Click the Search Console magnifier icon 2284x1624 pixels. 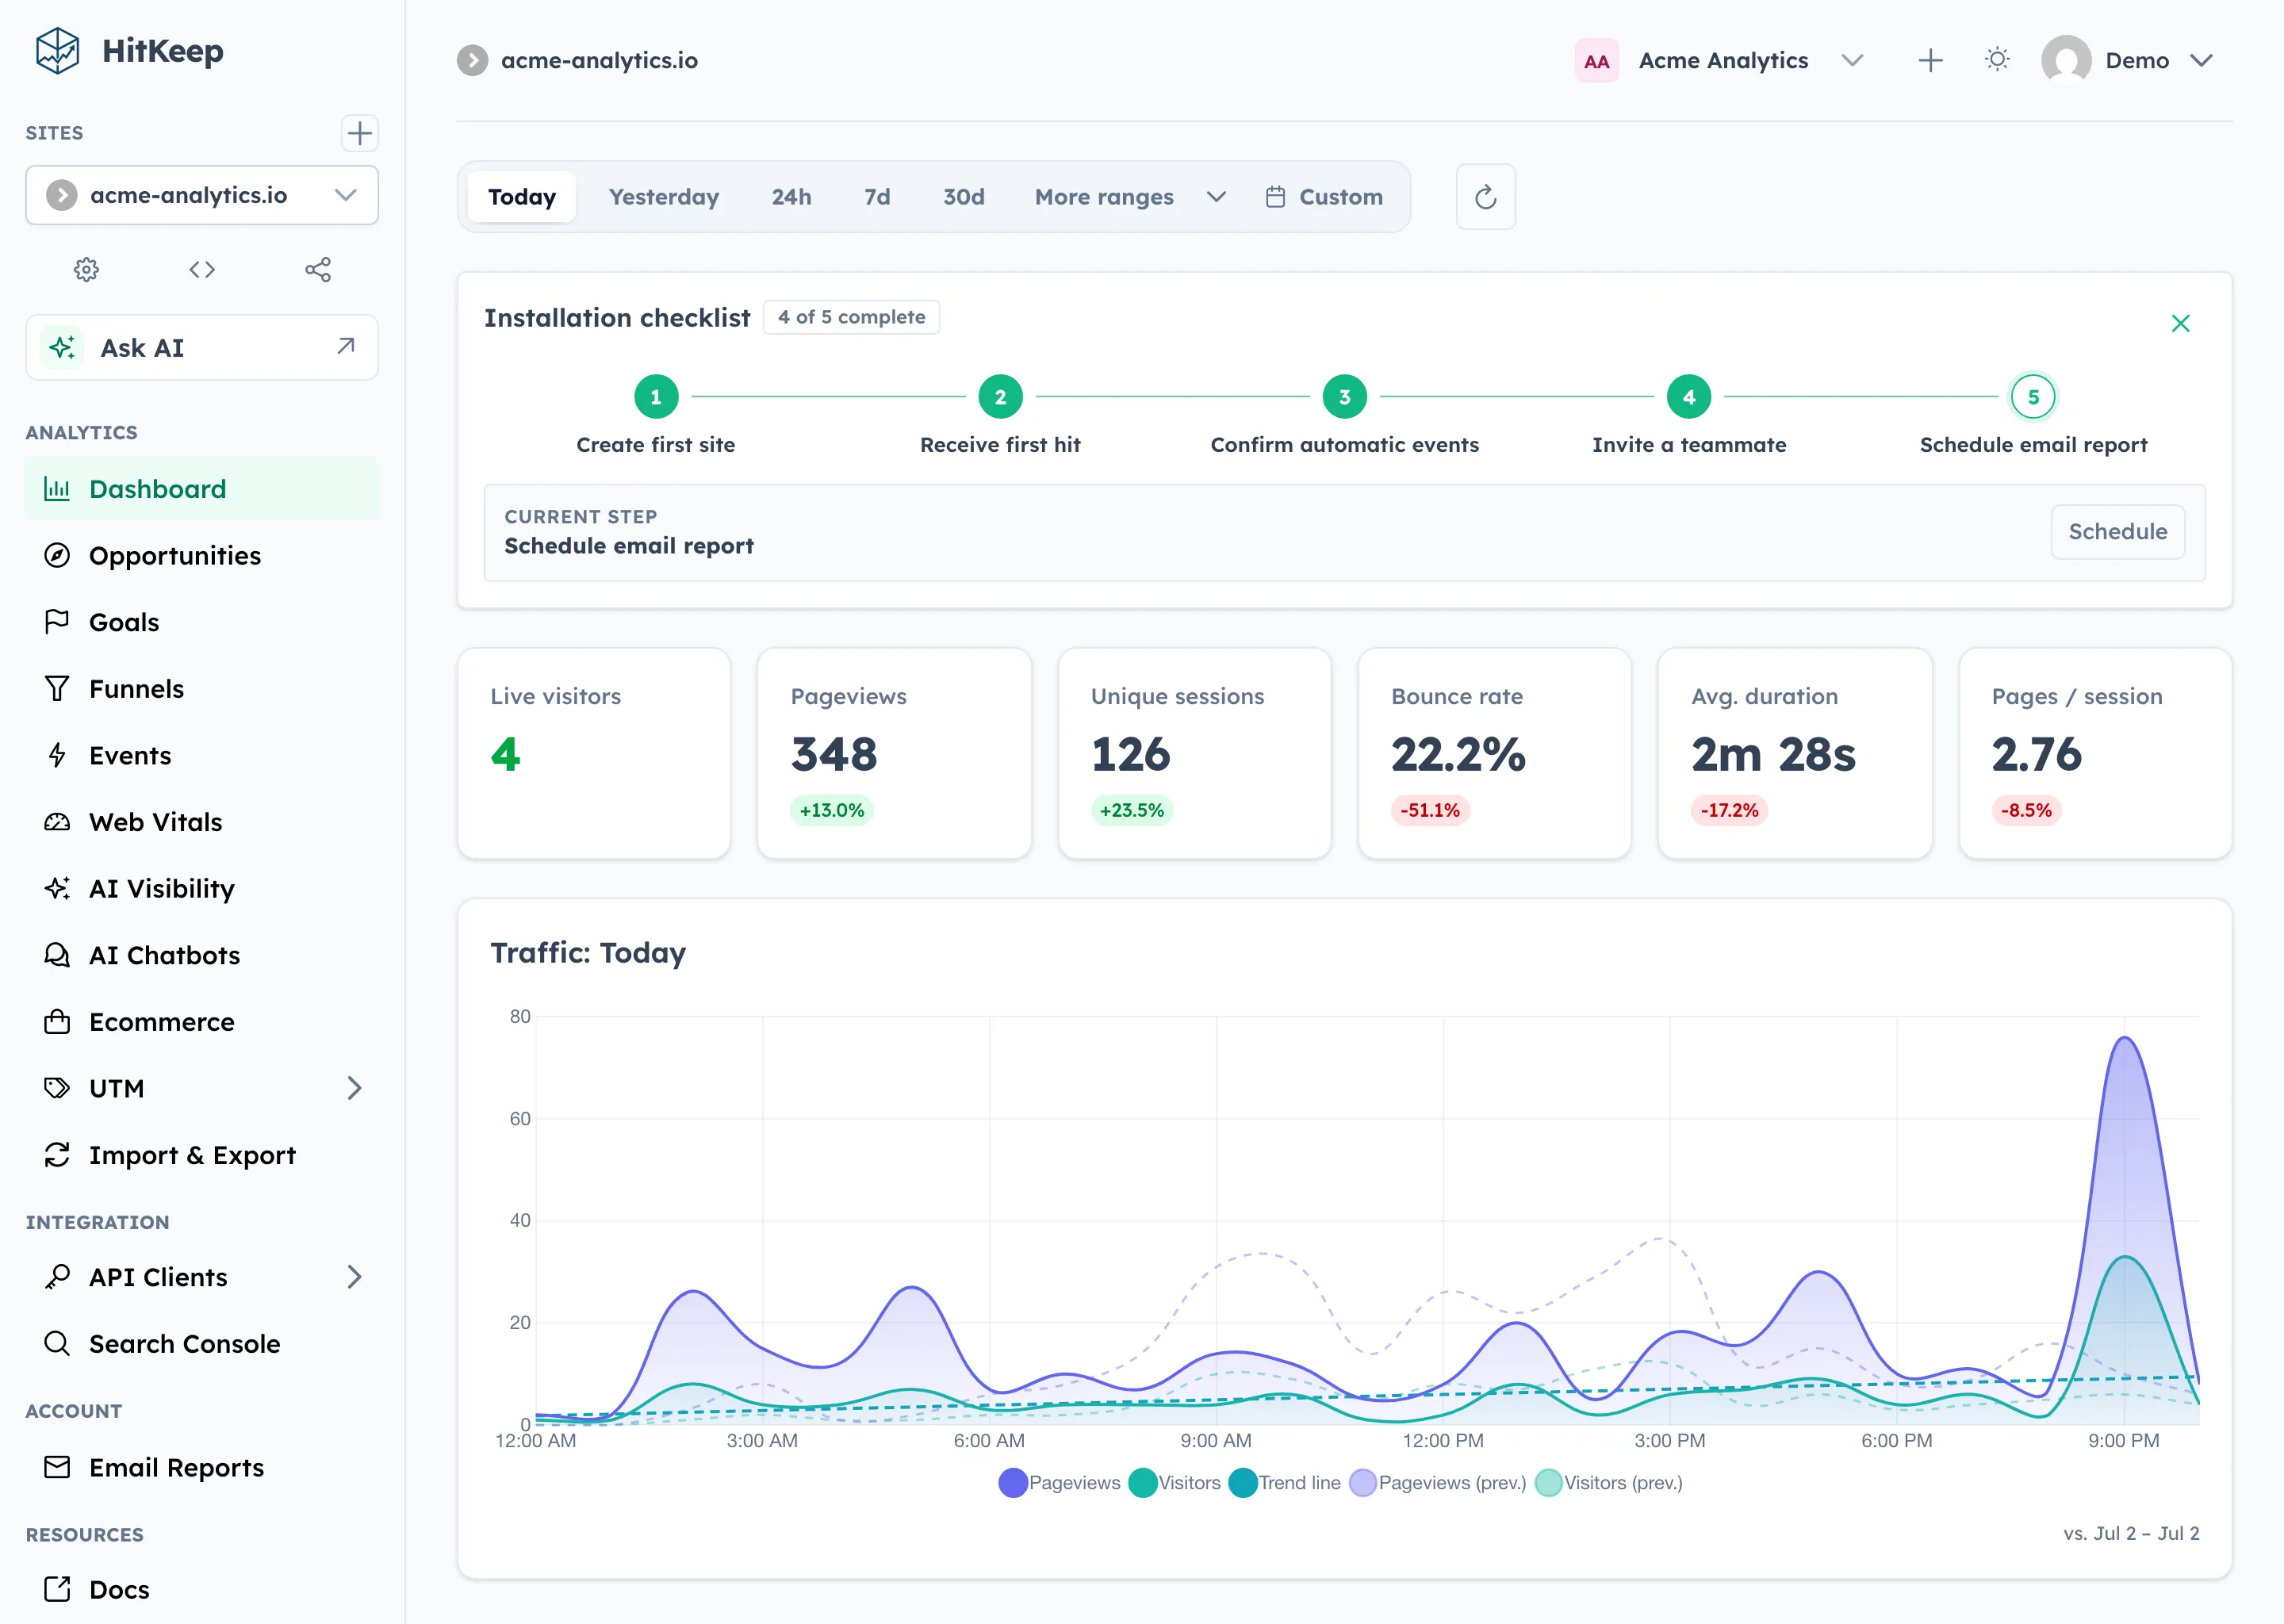pyautogui.click(x=57, y=1343)
